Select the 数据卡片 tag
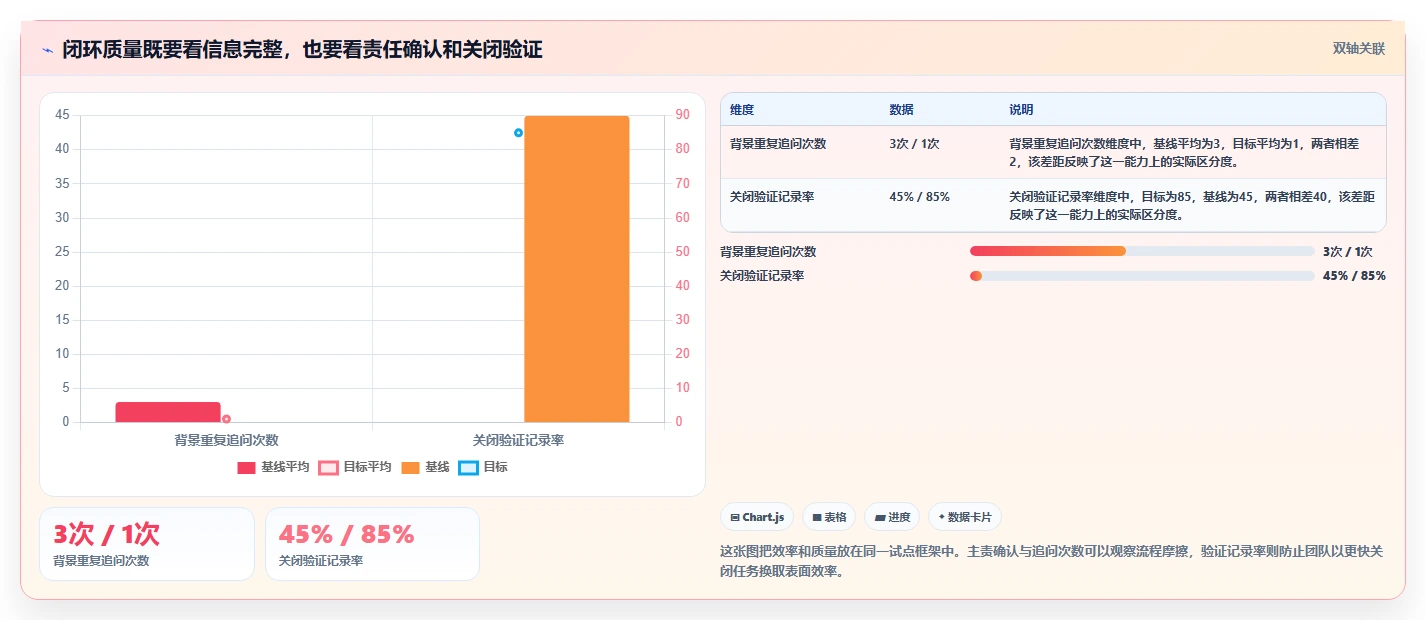Image resolution: width=1426 pixels, height=620 pixels. click(x=965, y=517)
